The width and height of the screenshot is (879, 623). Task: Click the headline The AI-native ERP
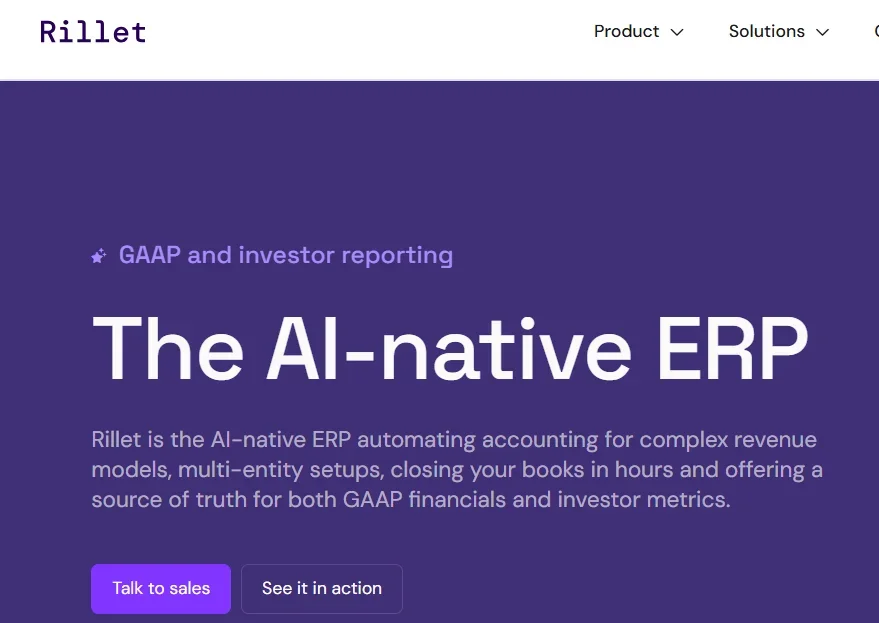[x=449, y=348]
